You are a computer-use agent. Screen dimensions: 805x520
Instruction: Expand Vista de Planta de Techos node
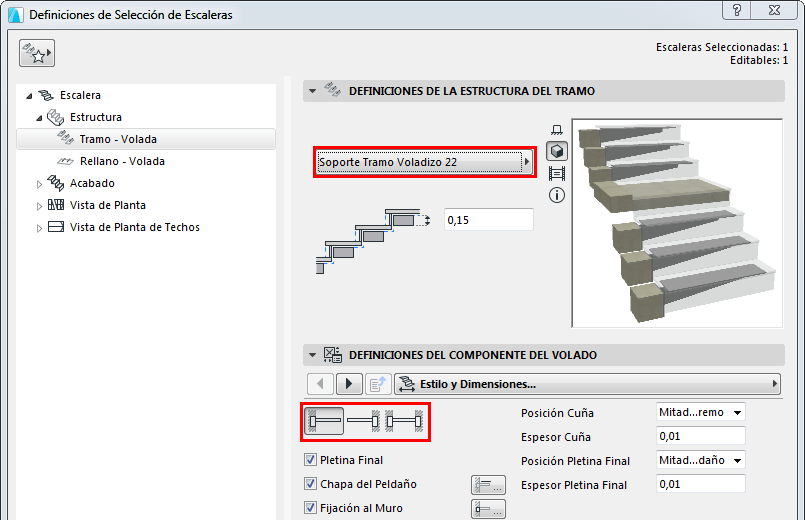tap(40, 228)
